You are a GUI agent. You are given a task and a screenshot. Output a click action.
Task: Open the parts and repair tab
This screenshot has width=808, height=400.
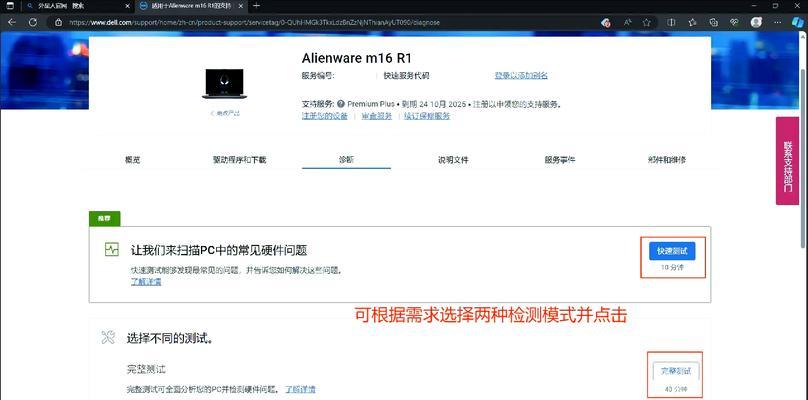coord(667,160)
